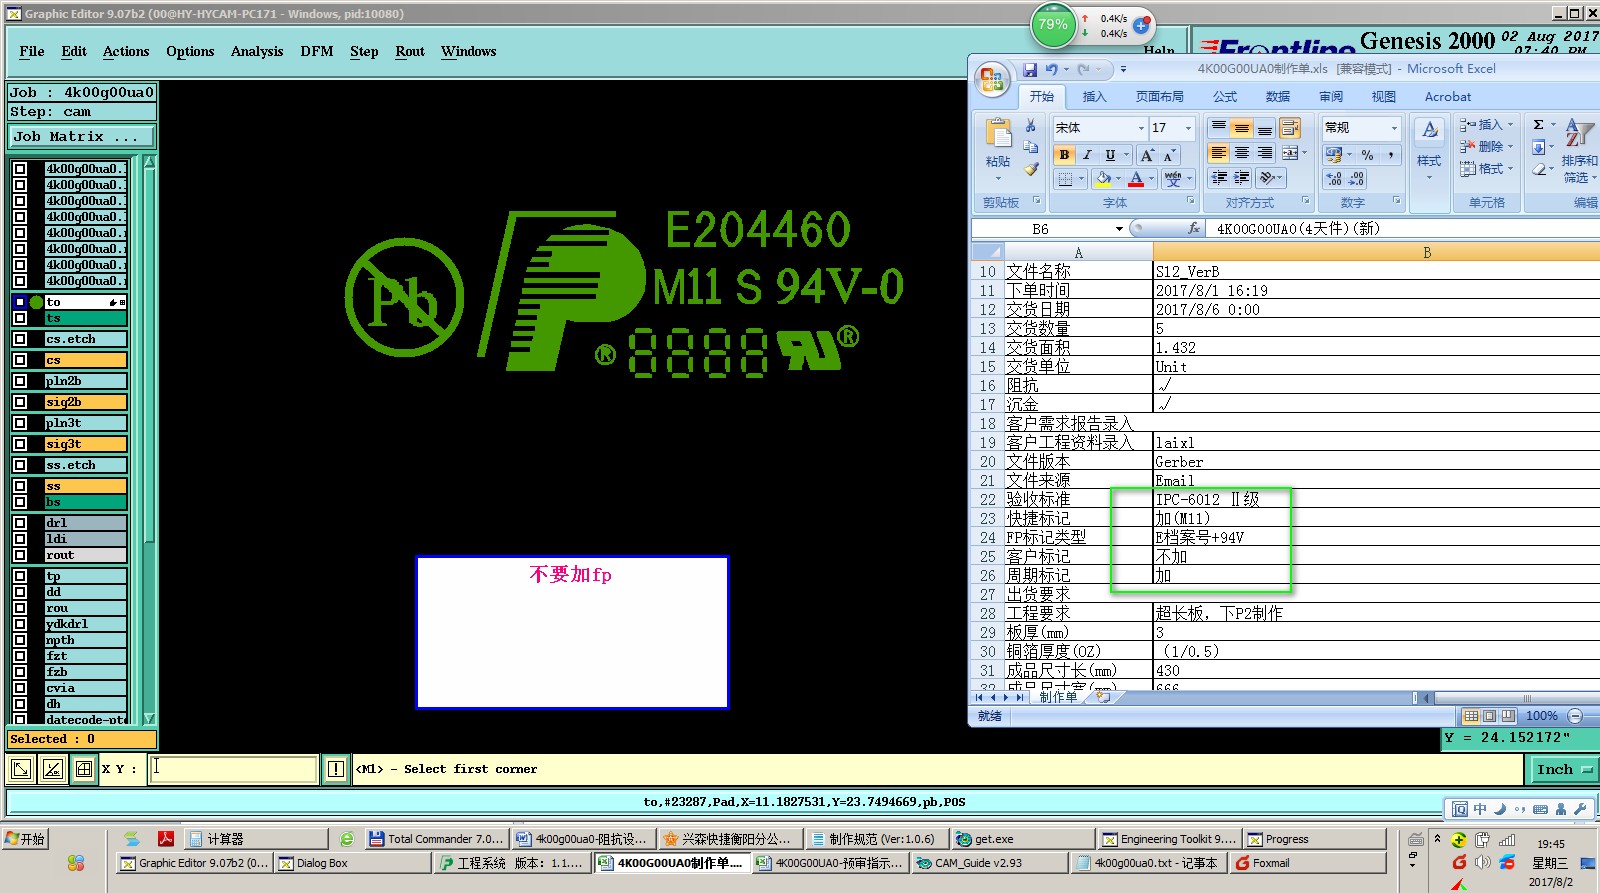1600x893 pixels.
Task: Click the Excel paste clipboard icon
Action: (998, 133)
